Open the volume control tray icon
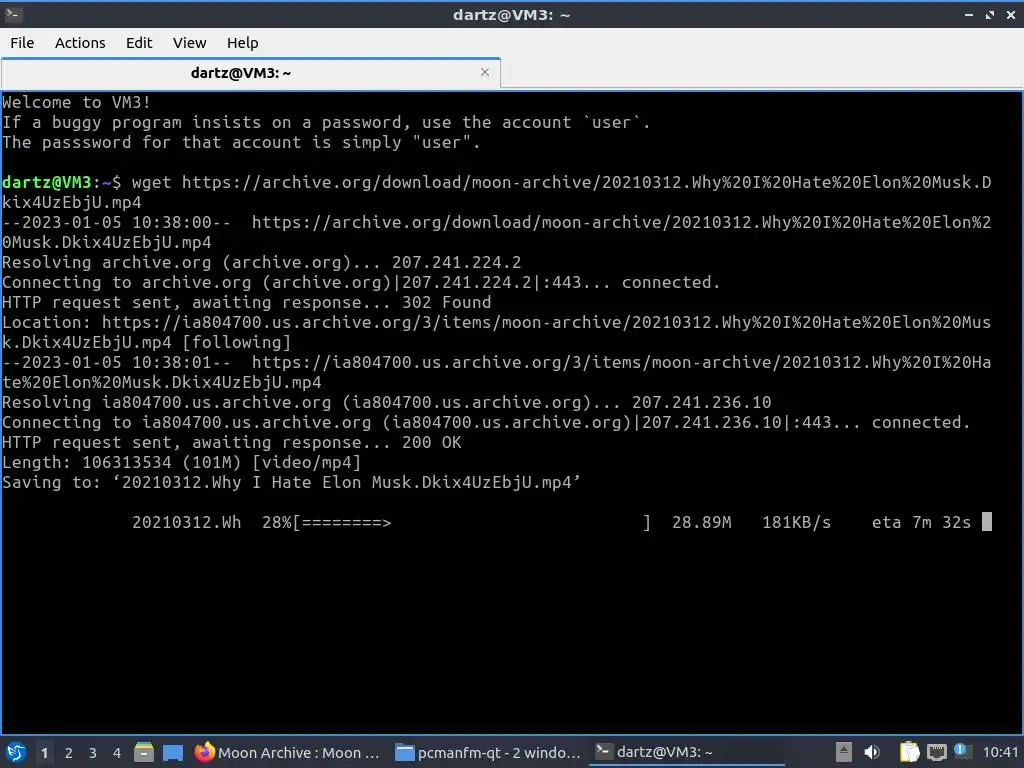 coord(872,752)
